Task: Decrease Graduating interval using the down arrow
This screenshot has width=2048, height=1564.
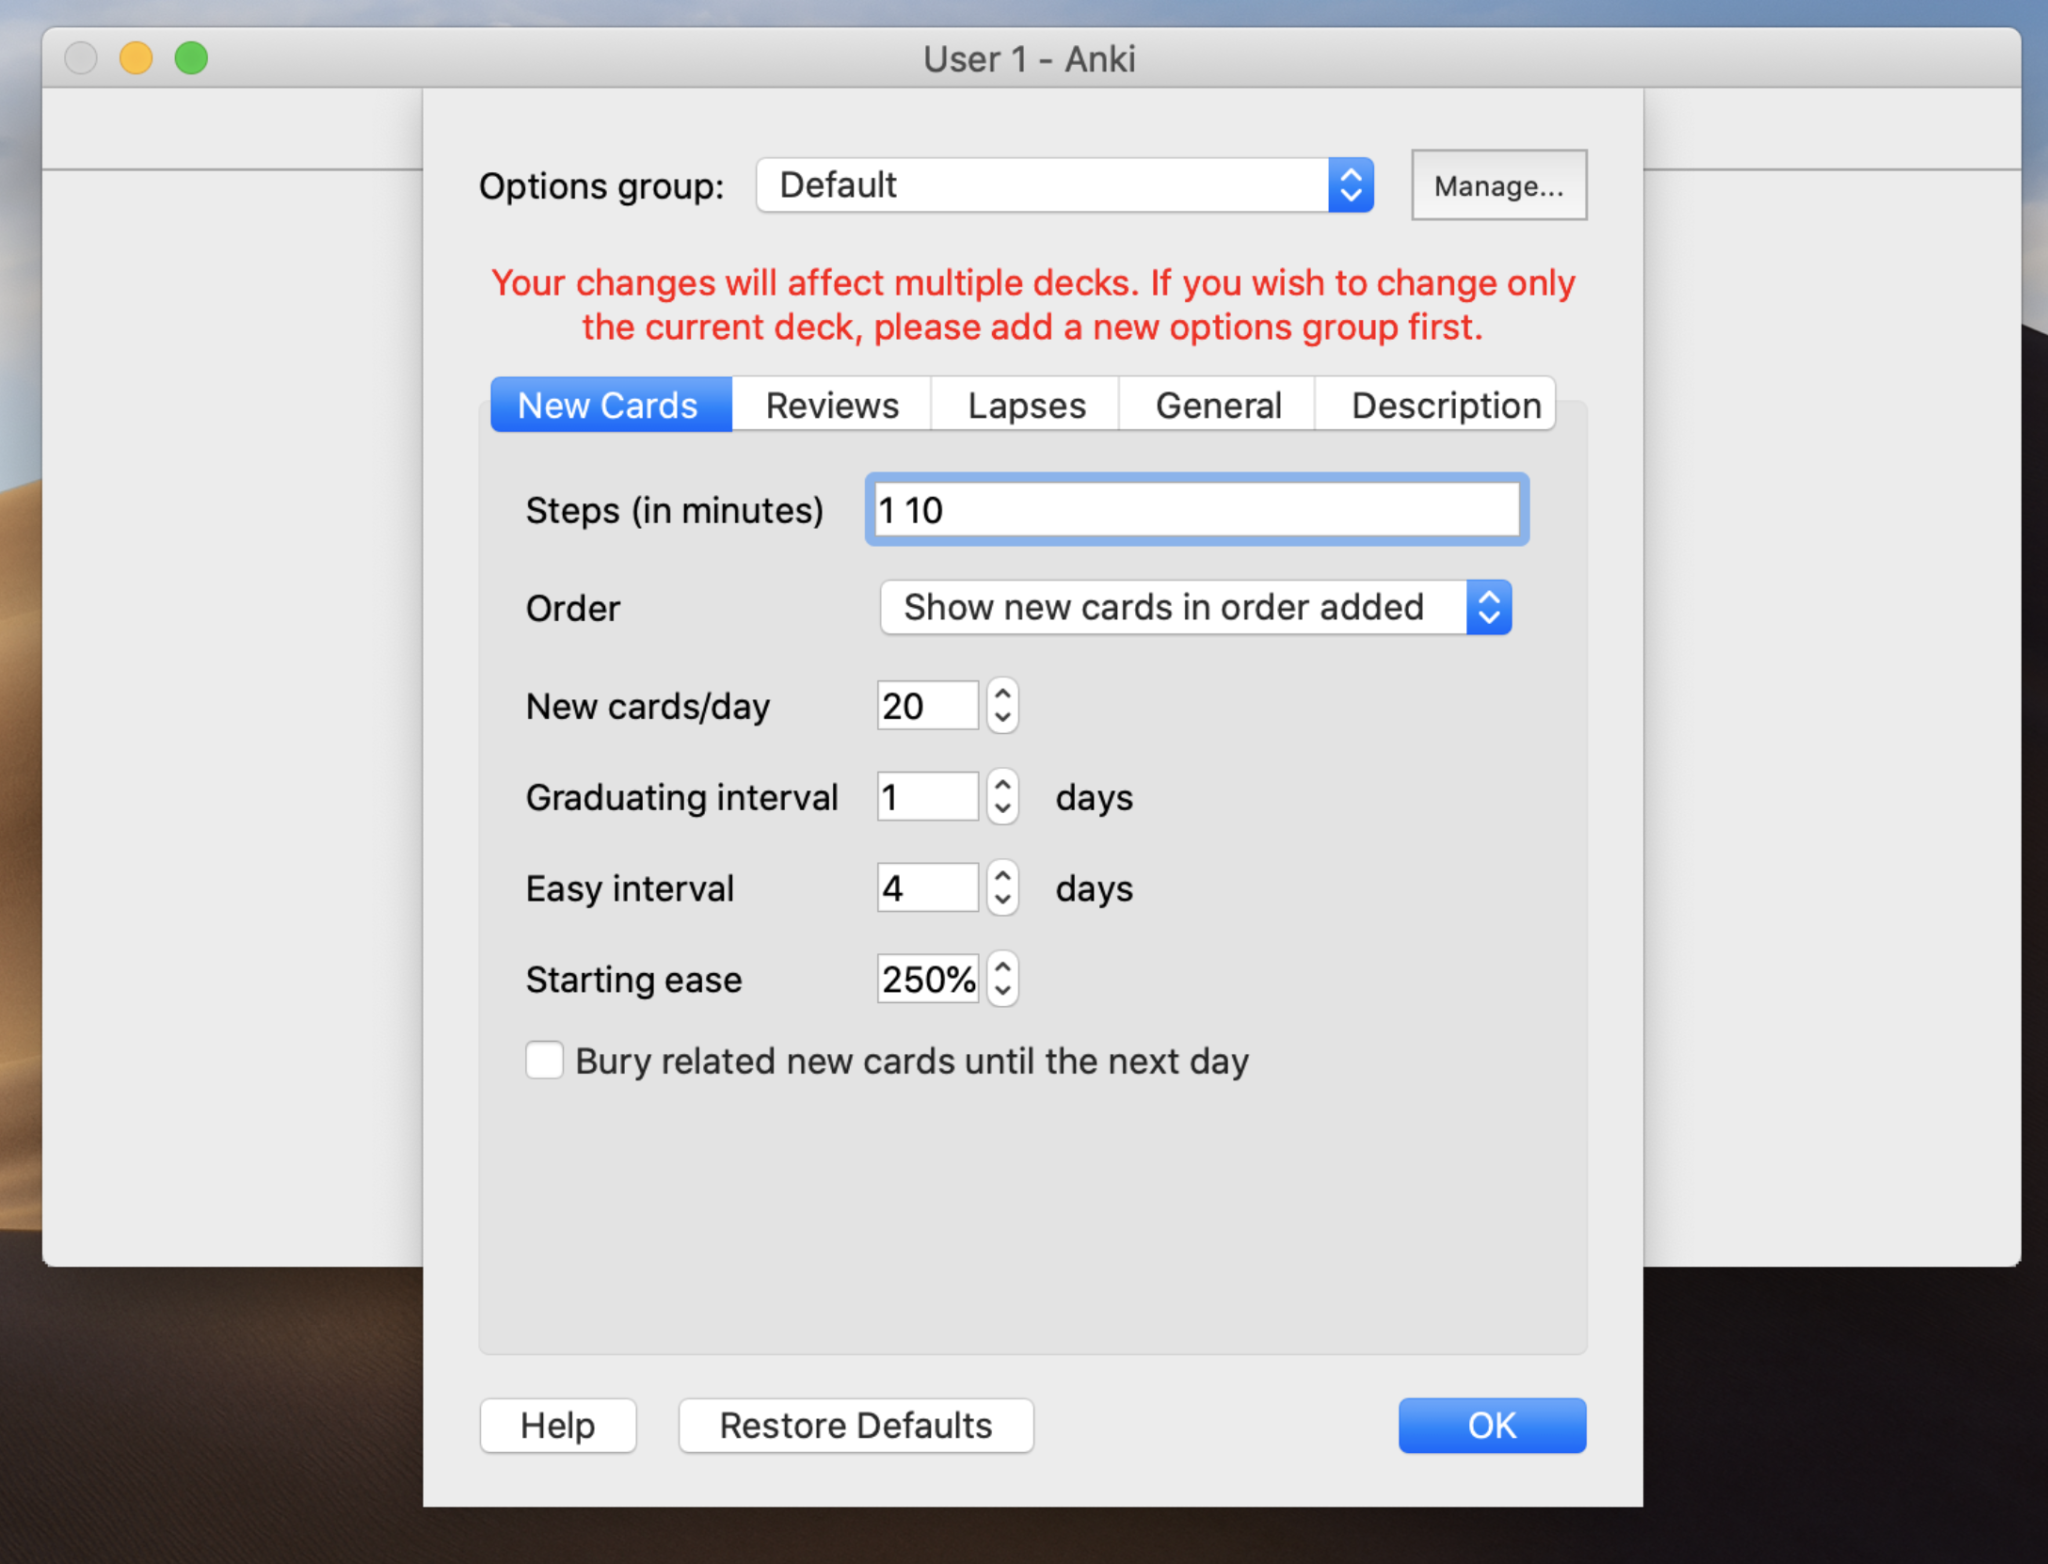Action: click(1001, 807)
